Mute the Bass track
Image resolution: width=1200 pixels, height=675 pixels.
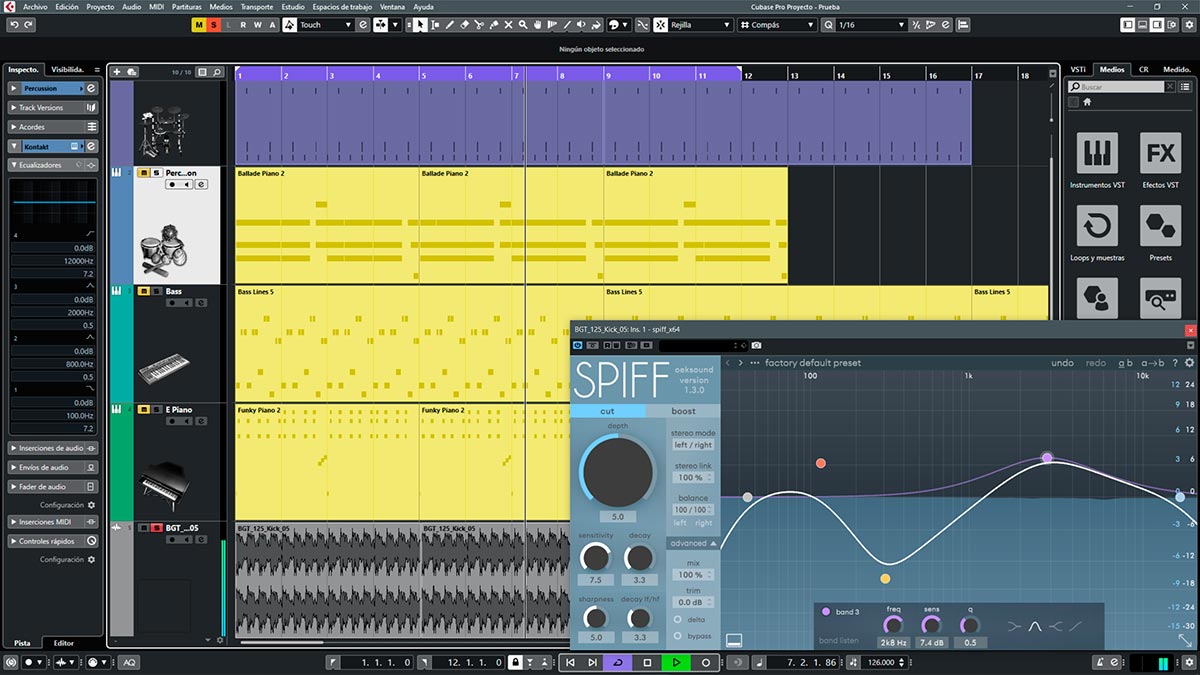coord(144,292)
